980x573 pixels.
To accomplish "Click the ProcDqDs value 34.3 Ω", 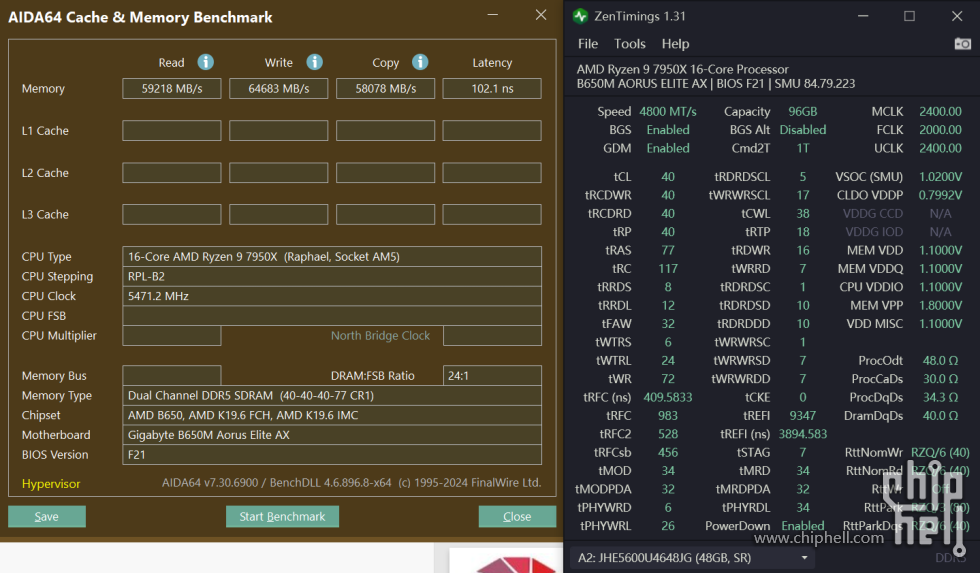I will coord(940,397).
